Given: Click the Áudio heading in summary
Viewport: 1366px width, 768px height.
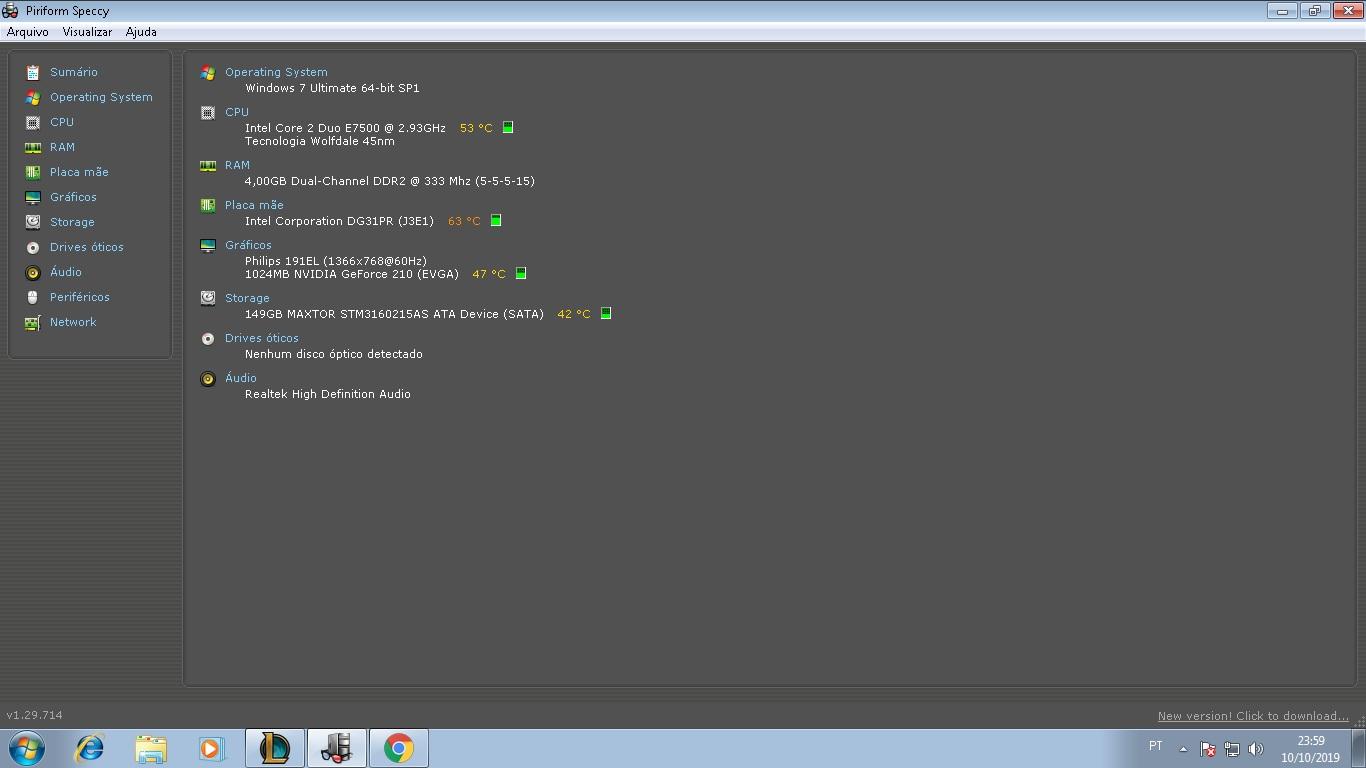Looking at the screenshot, I should coord(241,378).
